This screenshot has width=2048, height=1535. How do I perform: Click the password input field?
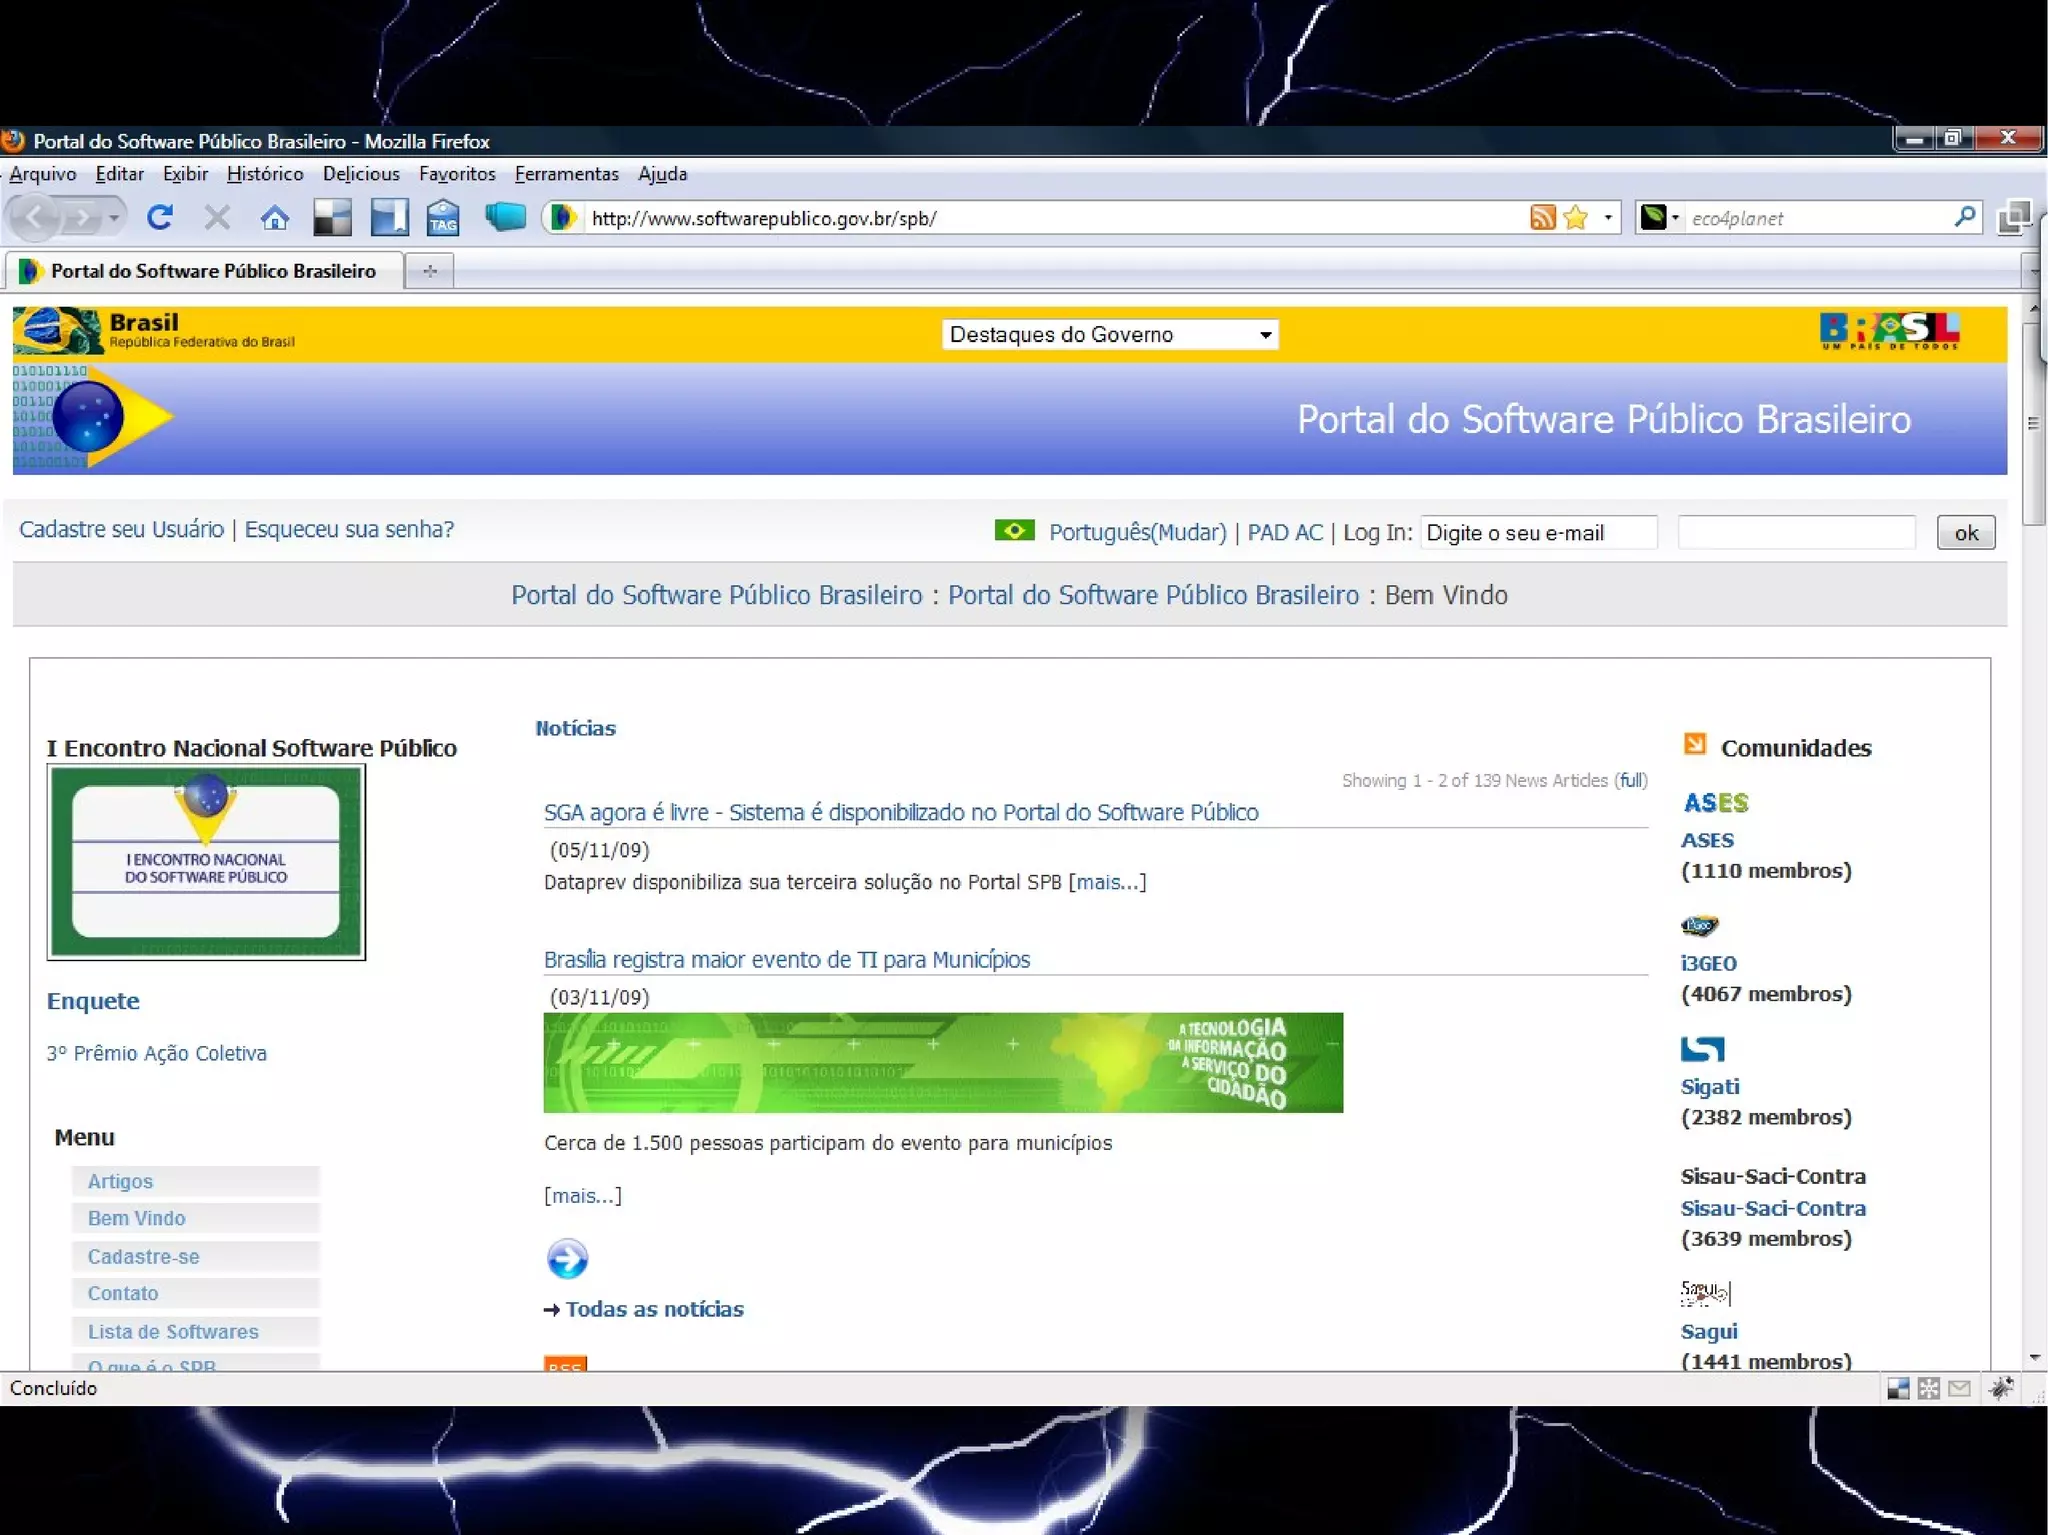pyautogui.click(x=1796, y=532)
